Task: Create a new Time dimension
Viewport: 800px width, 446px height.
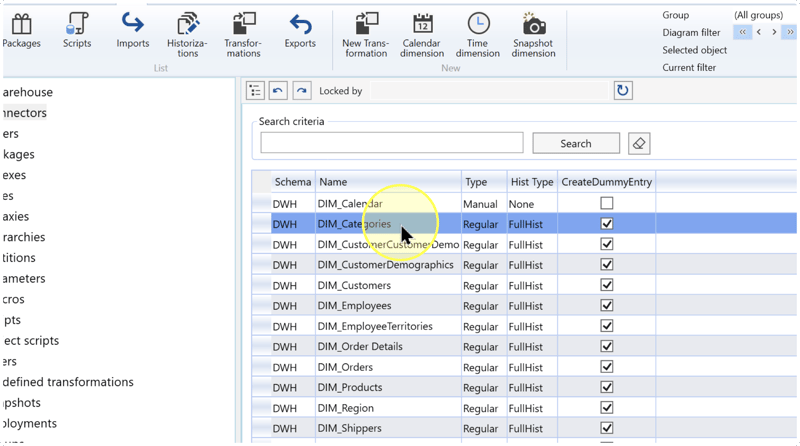Action: (478, 35)
